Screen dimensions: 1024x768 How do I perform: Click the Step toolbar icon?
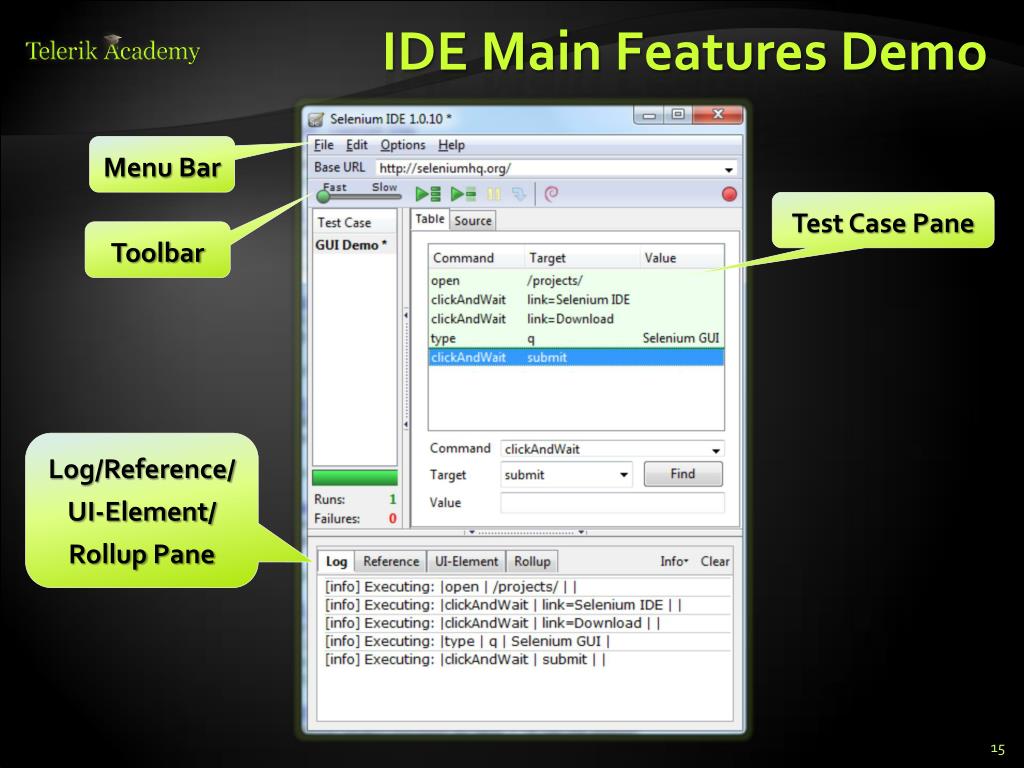[x=519, y=194]
